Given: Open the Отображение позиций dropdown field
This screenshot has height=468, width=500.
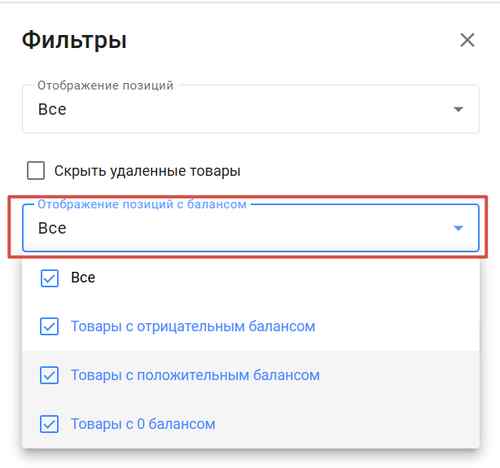Looking at the screenshot, I should pyautogui.click(x=251, y=109).
